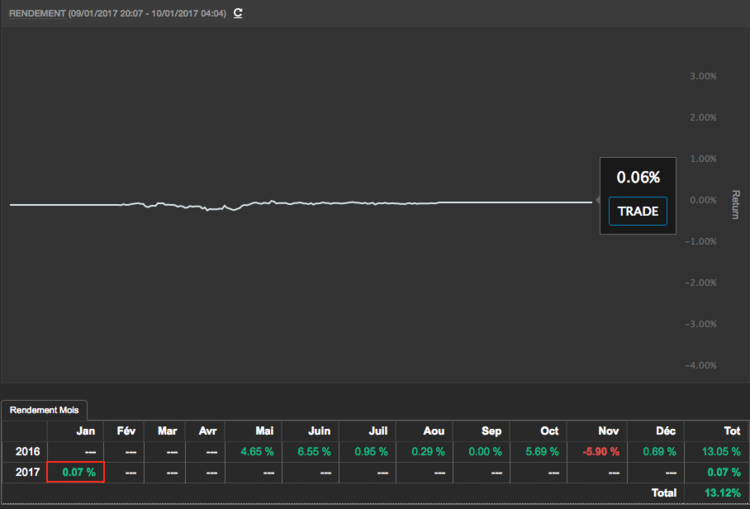Click the Tot column header

(x=731, y=431)
